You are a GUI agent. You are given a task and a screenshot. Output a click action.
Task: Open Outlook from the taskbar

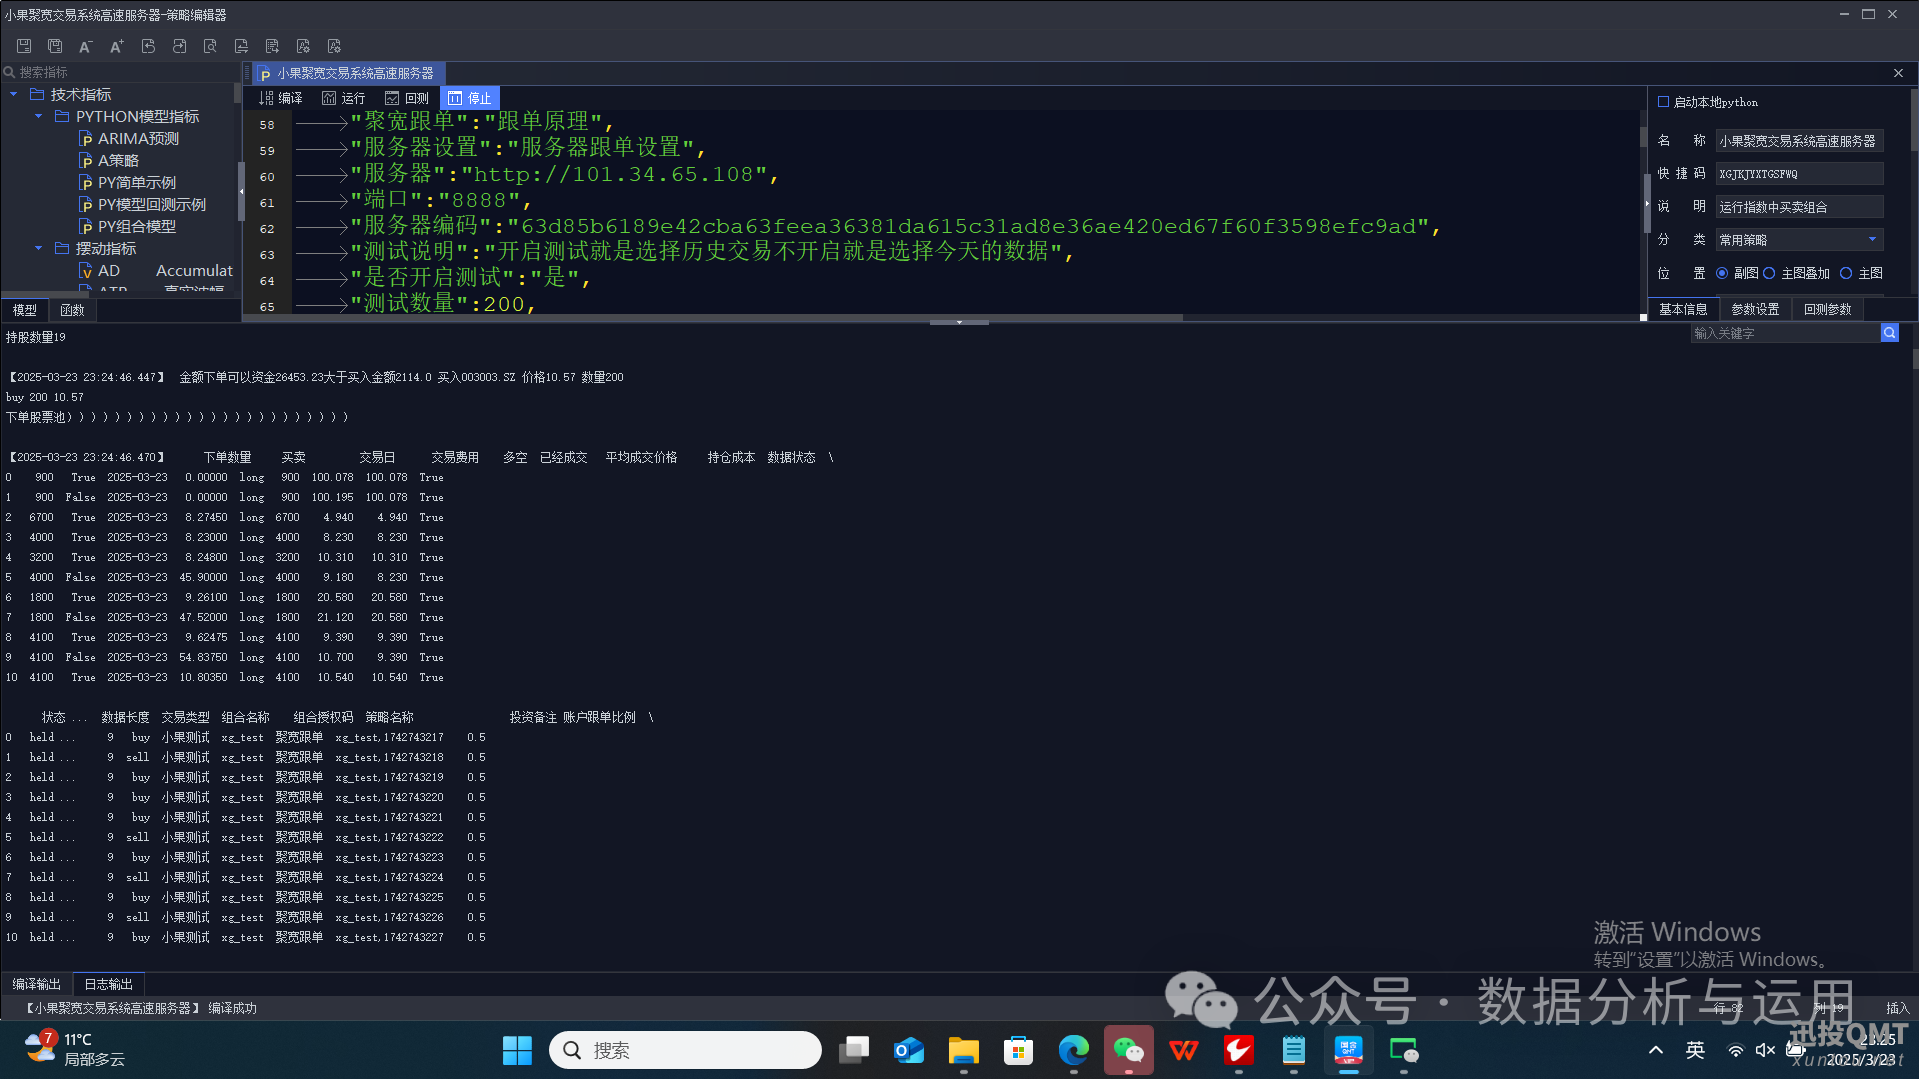pos(908,1050)
